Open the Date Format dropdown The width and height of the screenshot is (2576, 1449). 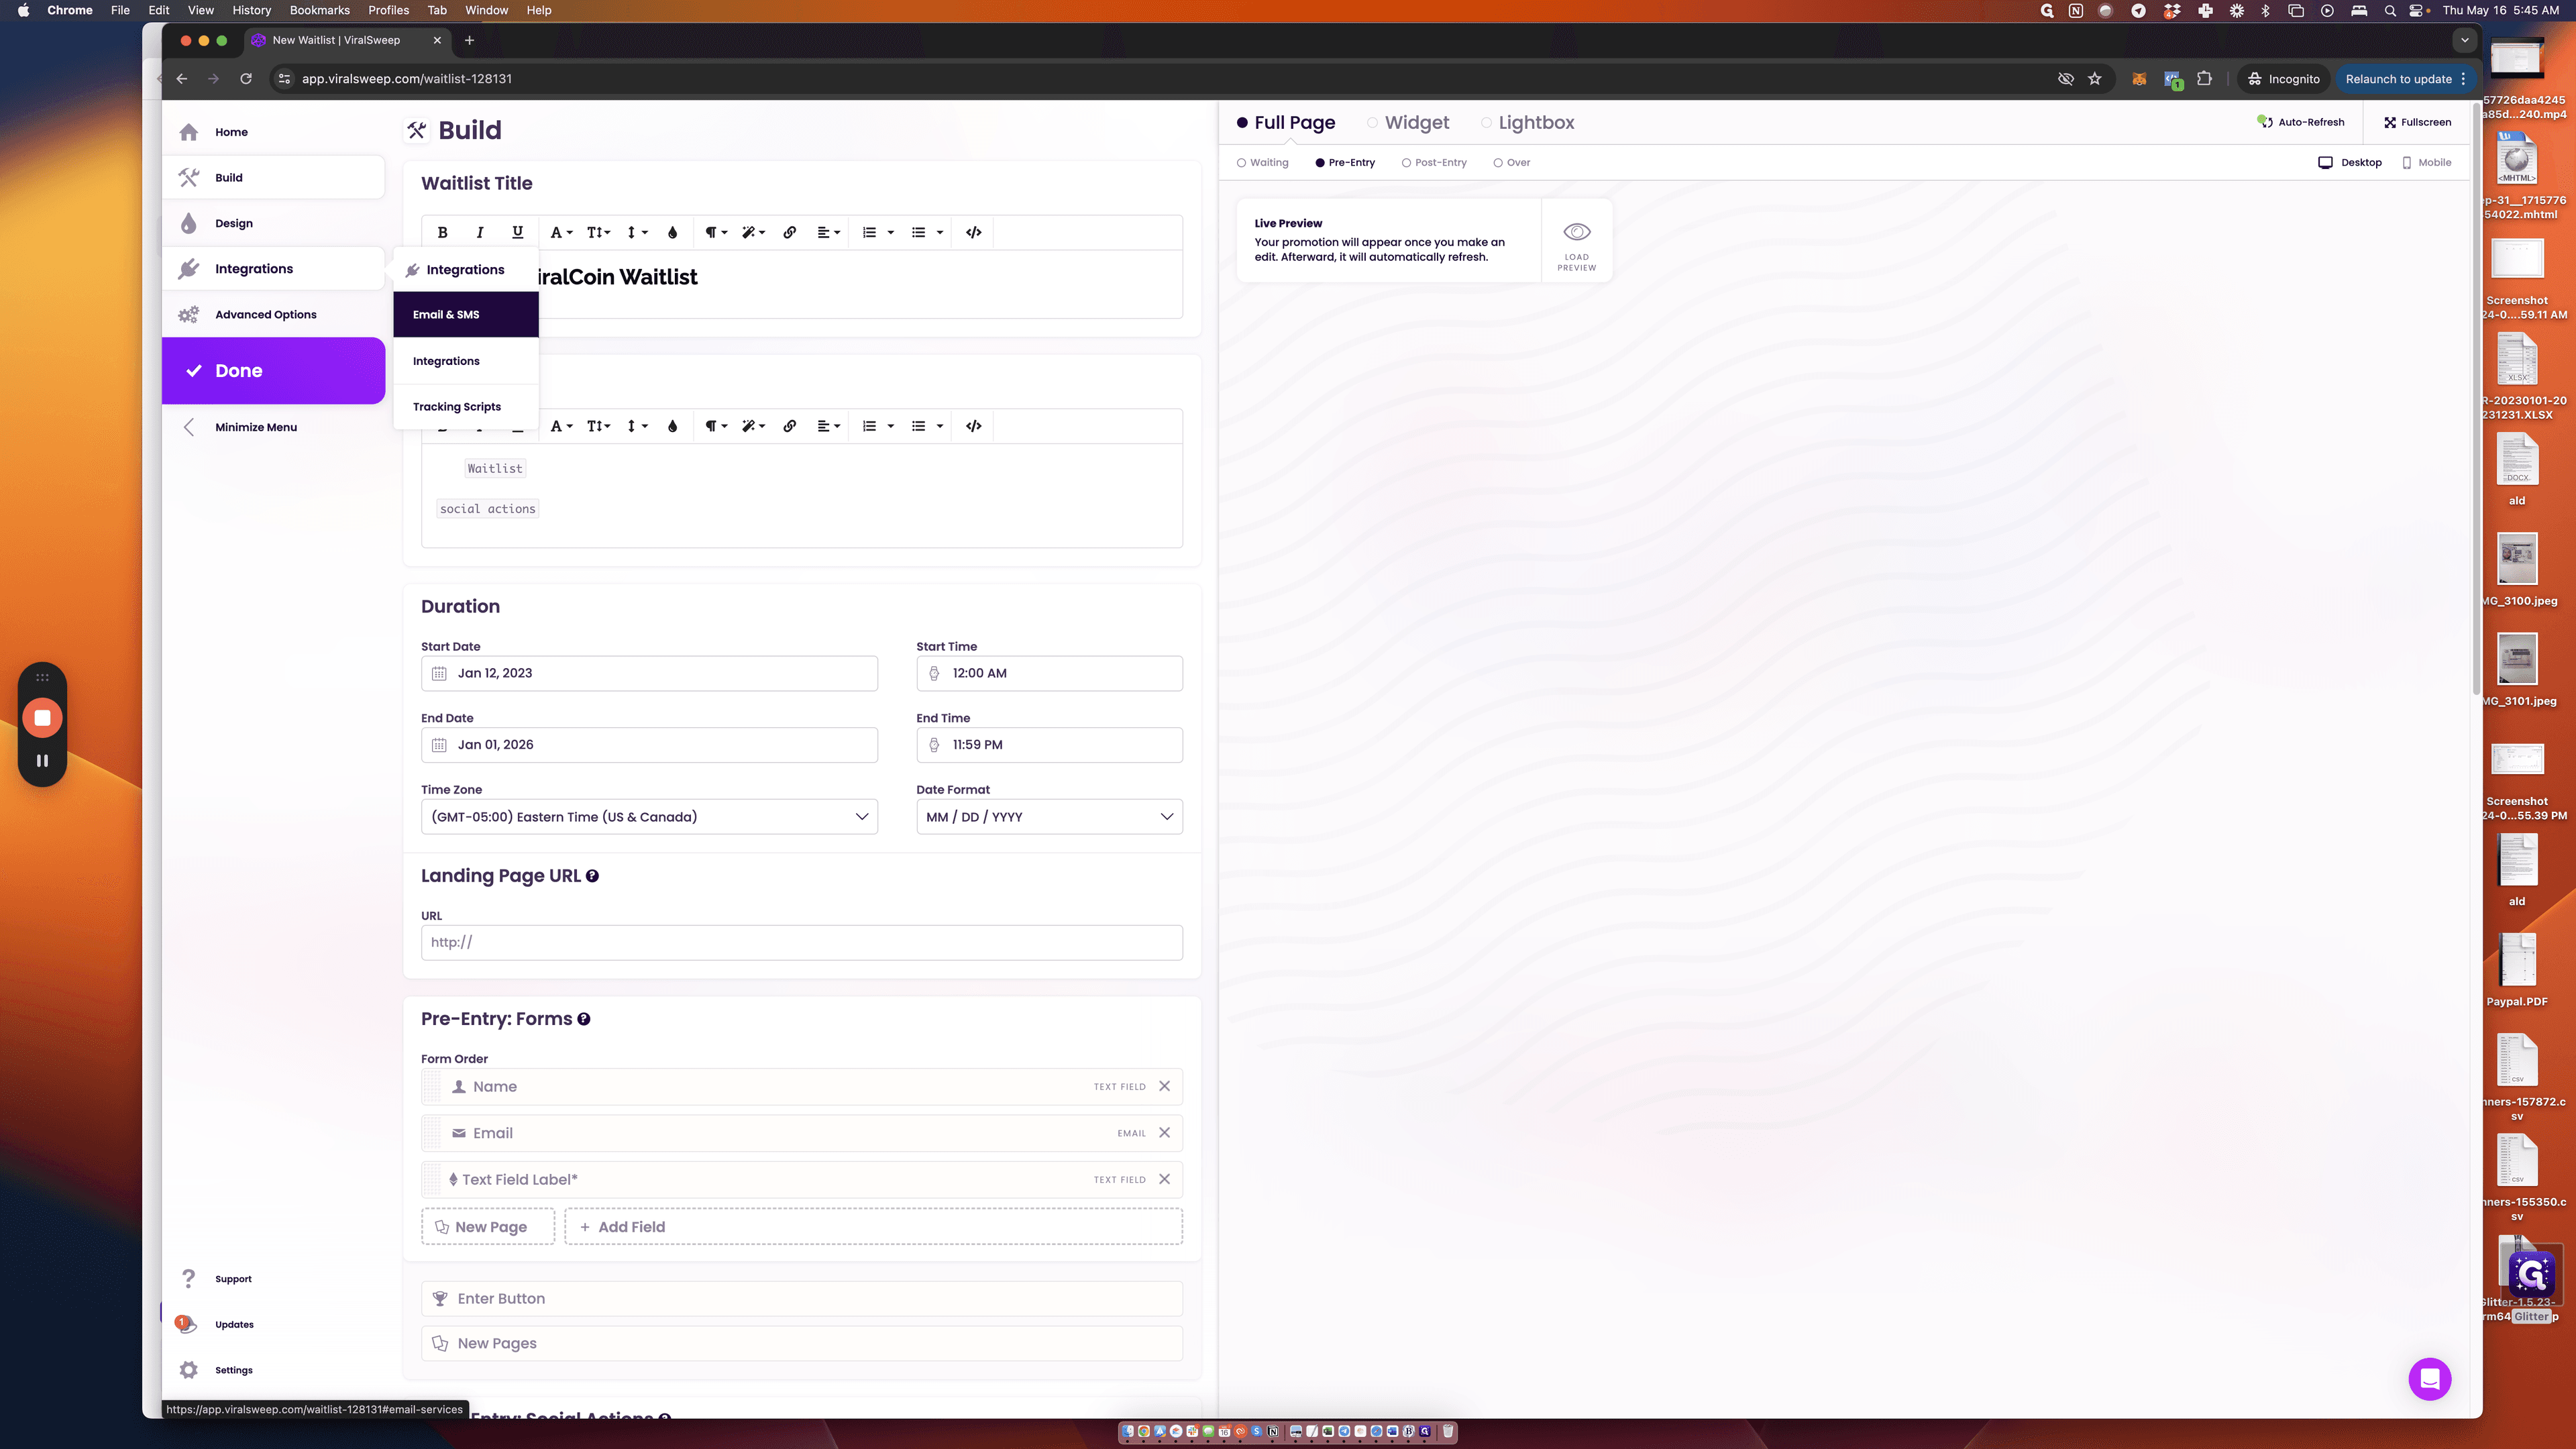click(x=1049, y=817)
